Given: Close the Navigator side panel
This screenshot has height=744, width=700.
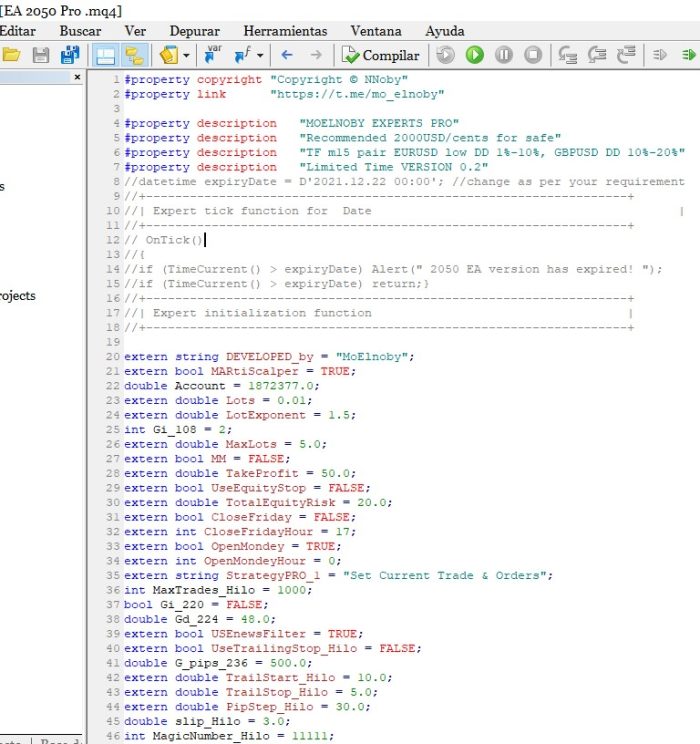Looking at the screenshot, I should [x=77, y=77].
